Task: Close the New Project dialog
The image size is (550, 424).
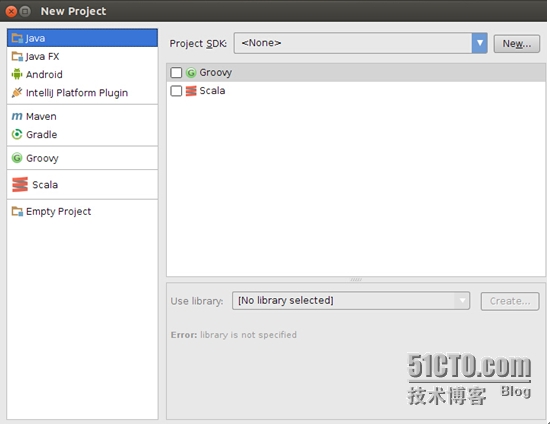Action: [11, 11]
